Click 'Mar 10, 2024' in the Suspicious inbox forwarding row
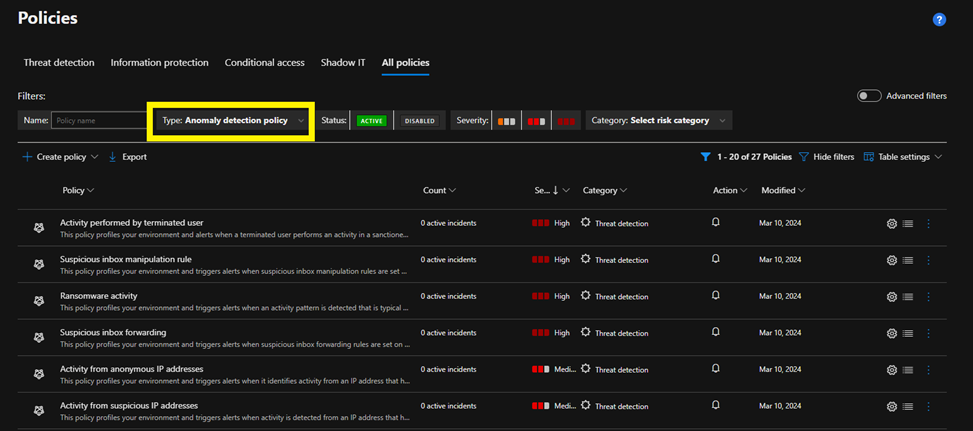 (x=780, y=333)
